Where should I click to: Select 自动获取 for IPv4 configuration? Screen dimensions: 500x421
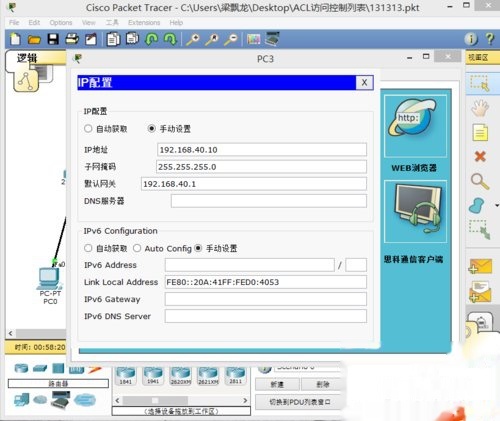(88, 129)
